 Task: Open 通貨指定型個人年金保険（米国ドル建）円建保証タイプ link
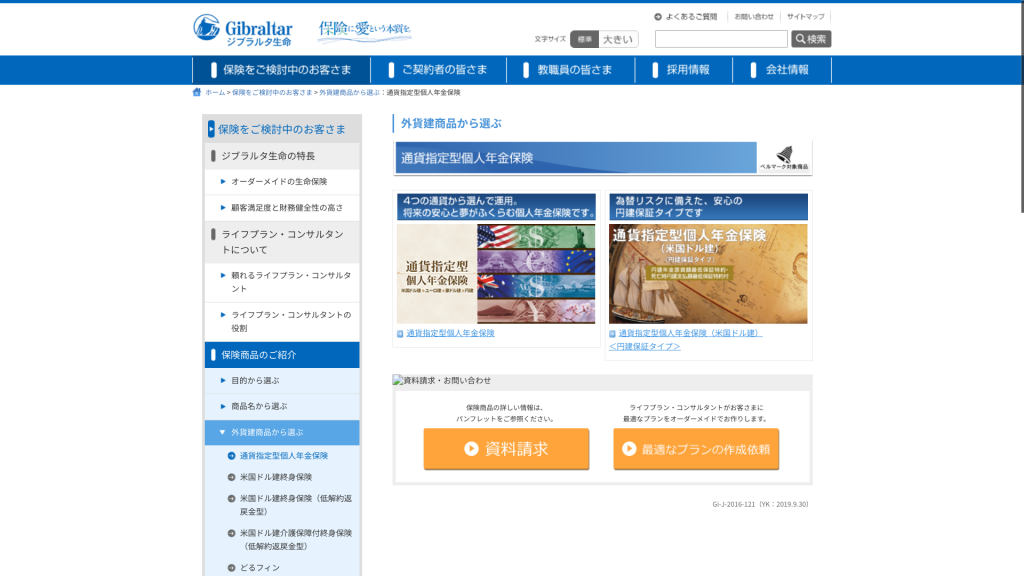(x=686, y=340)
